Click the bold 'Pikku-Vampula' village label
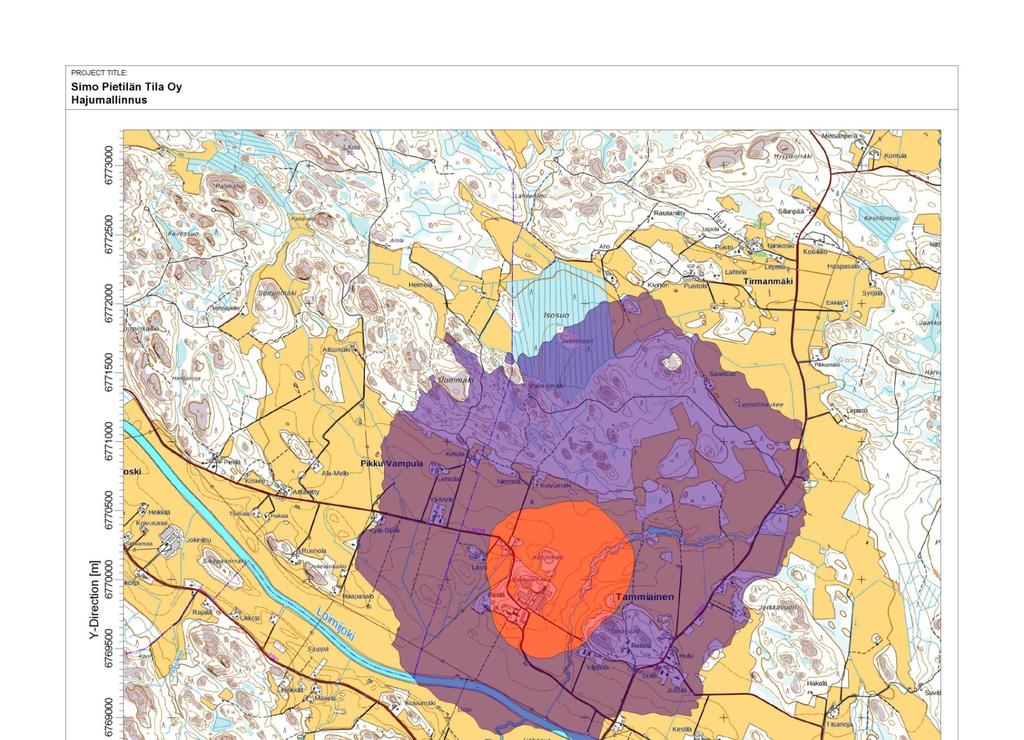Image resolution: width=1024 pixels, height=740 pixels. point(392,463)
